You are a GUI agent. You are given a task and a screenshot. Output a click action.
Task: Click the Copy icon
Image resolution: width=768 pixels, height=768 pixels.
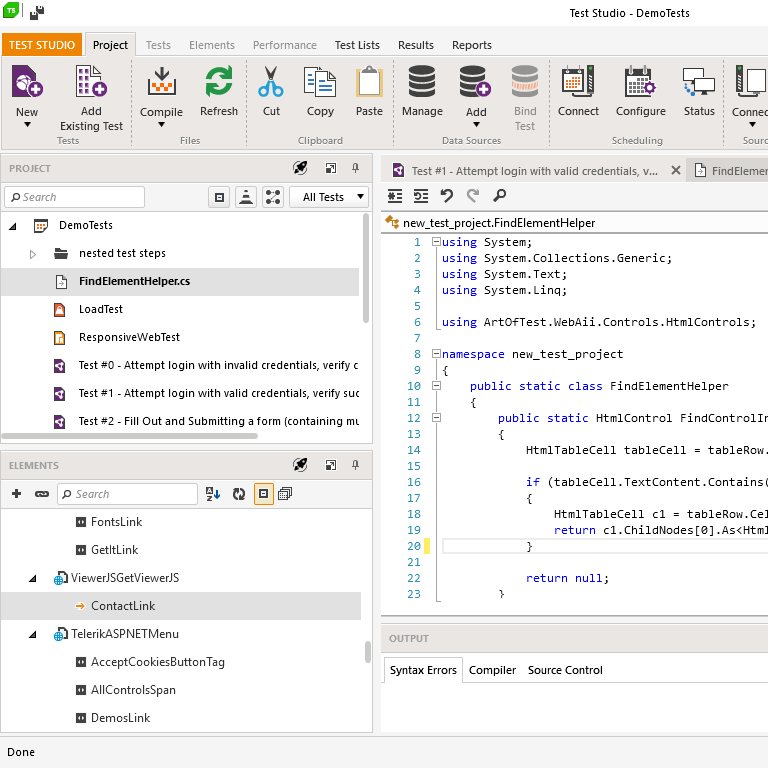pos(320,81)
